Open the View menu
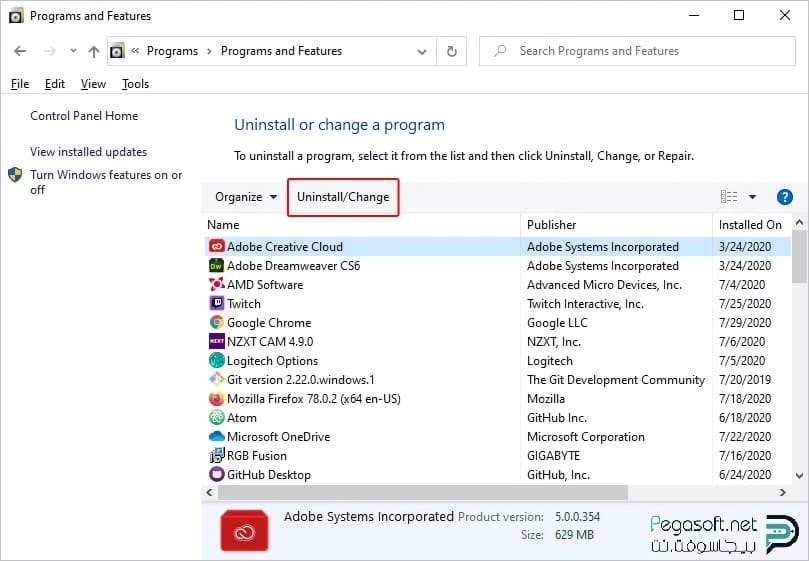This screenshot has width=809, height=561. tap(93, 84)
